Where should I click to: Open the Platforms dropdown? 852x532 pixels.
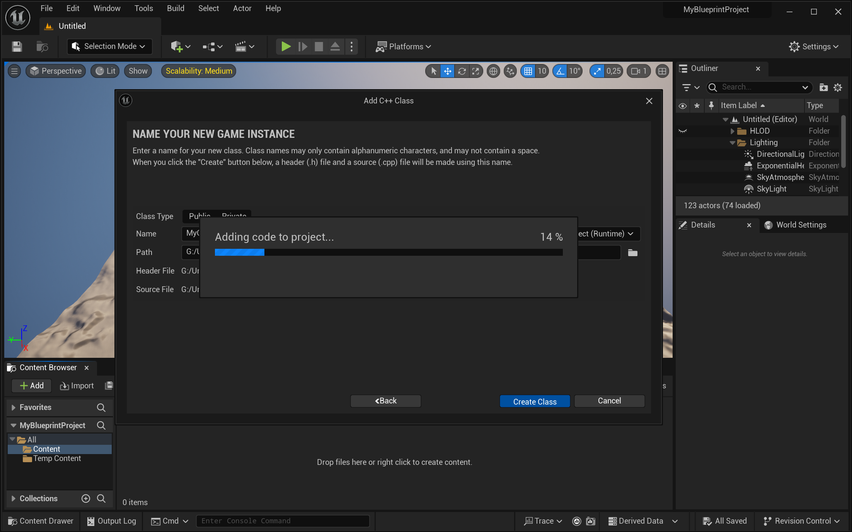point(403,47)
